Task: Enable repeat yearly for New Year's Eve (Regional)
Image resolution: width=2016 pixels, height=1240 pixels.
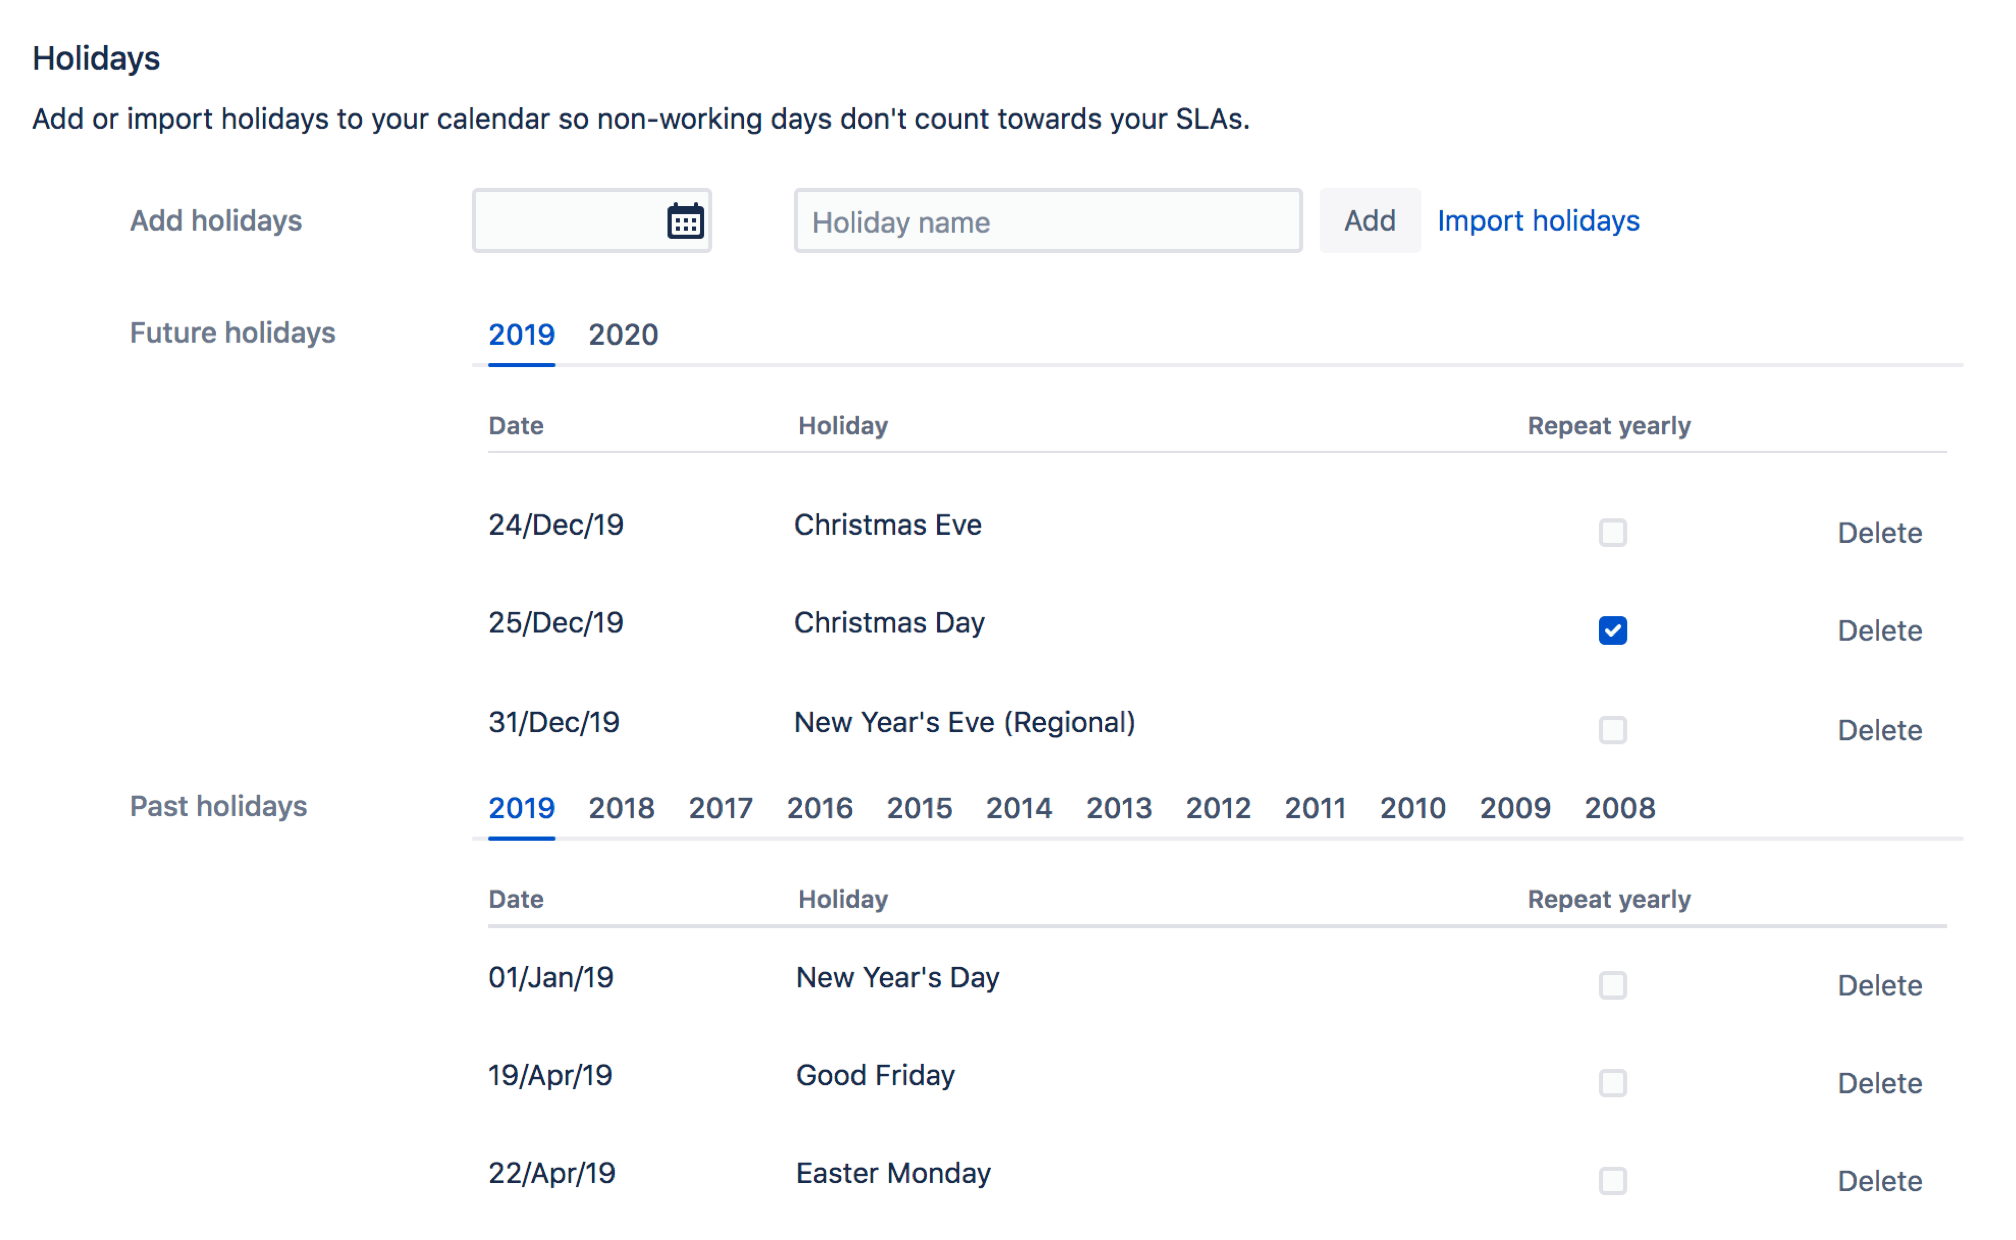Action: click(x=1611, y=730)
